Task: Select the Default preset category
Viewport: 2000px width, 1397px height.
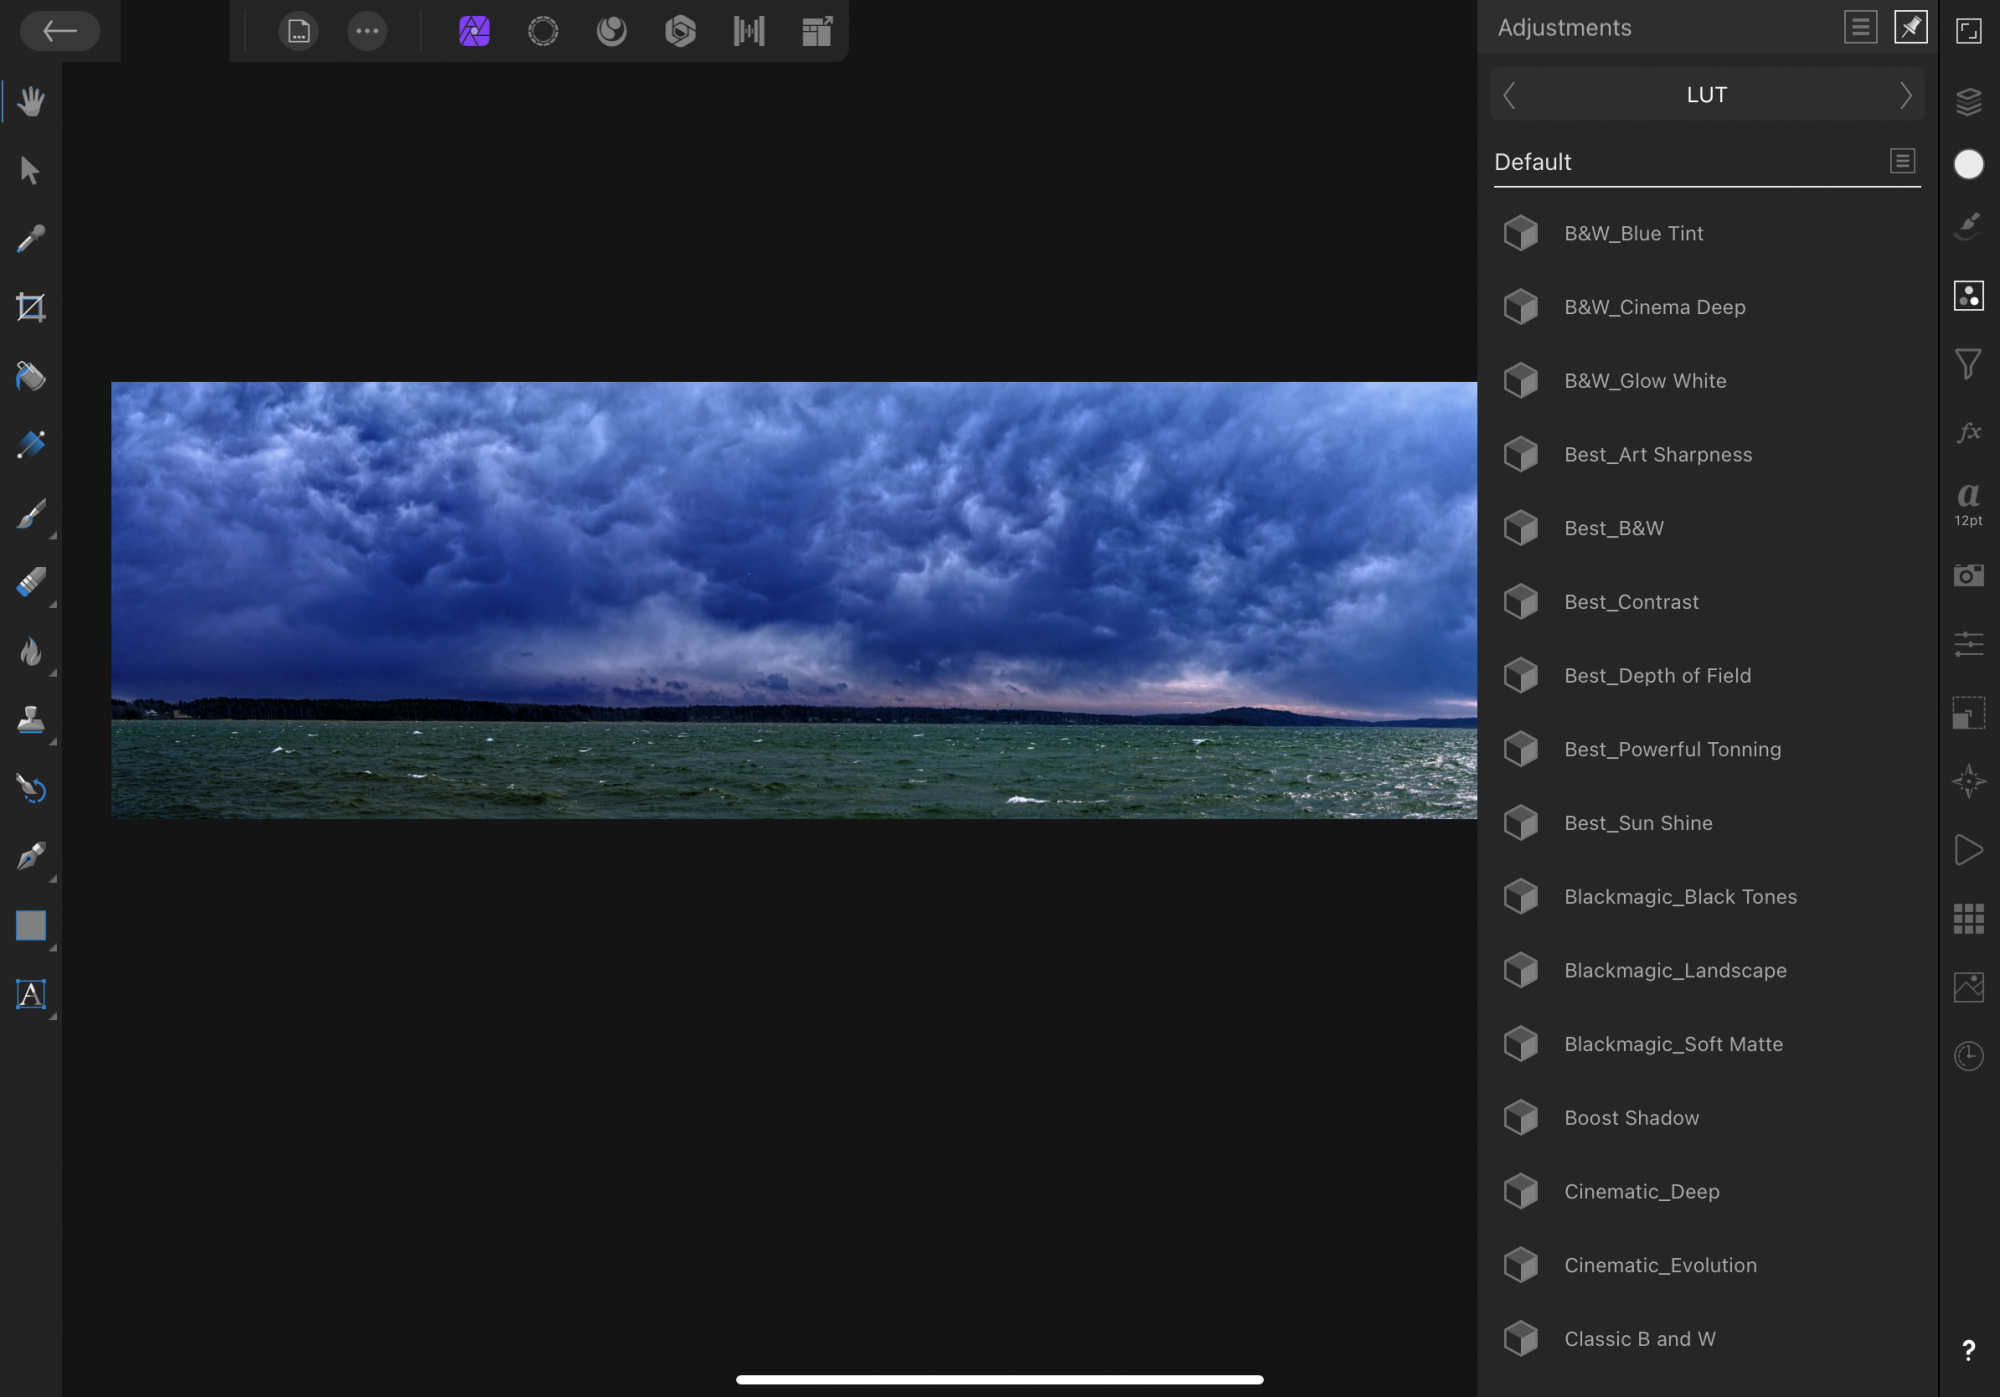Action: 1533,162
